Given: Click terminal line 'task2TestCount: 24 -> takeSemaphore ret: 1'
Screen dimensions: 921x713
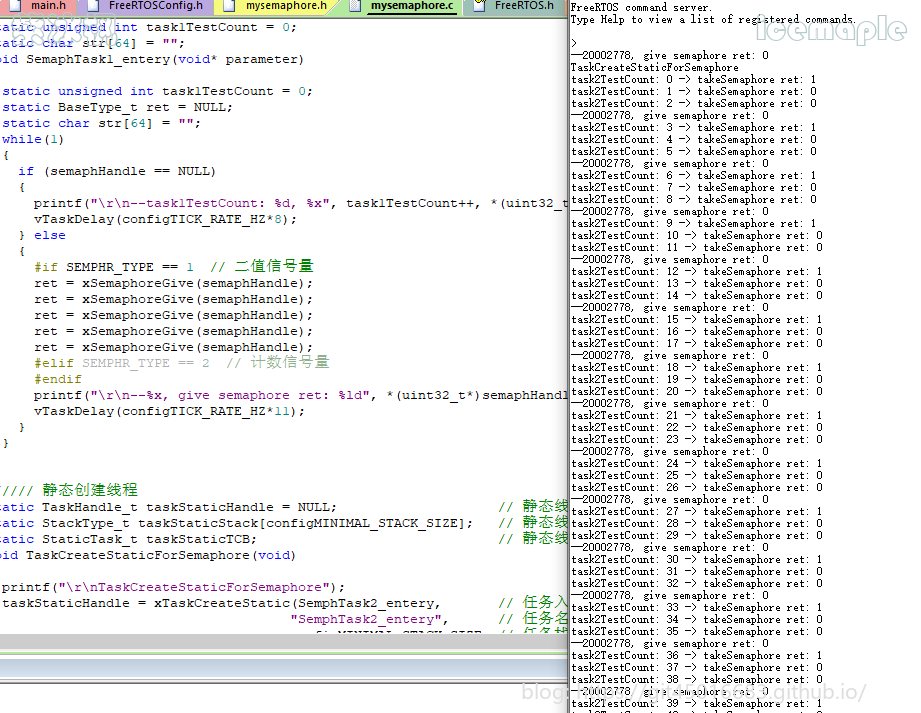Looking at the screenshot, I should click(697, 464).
